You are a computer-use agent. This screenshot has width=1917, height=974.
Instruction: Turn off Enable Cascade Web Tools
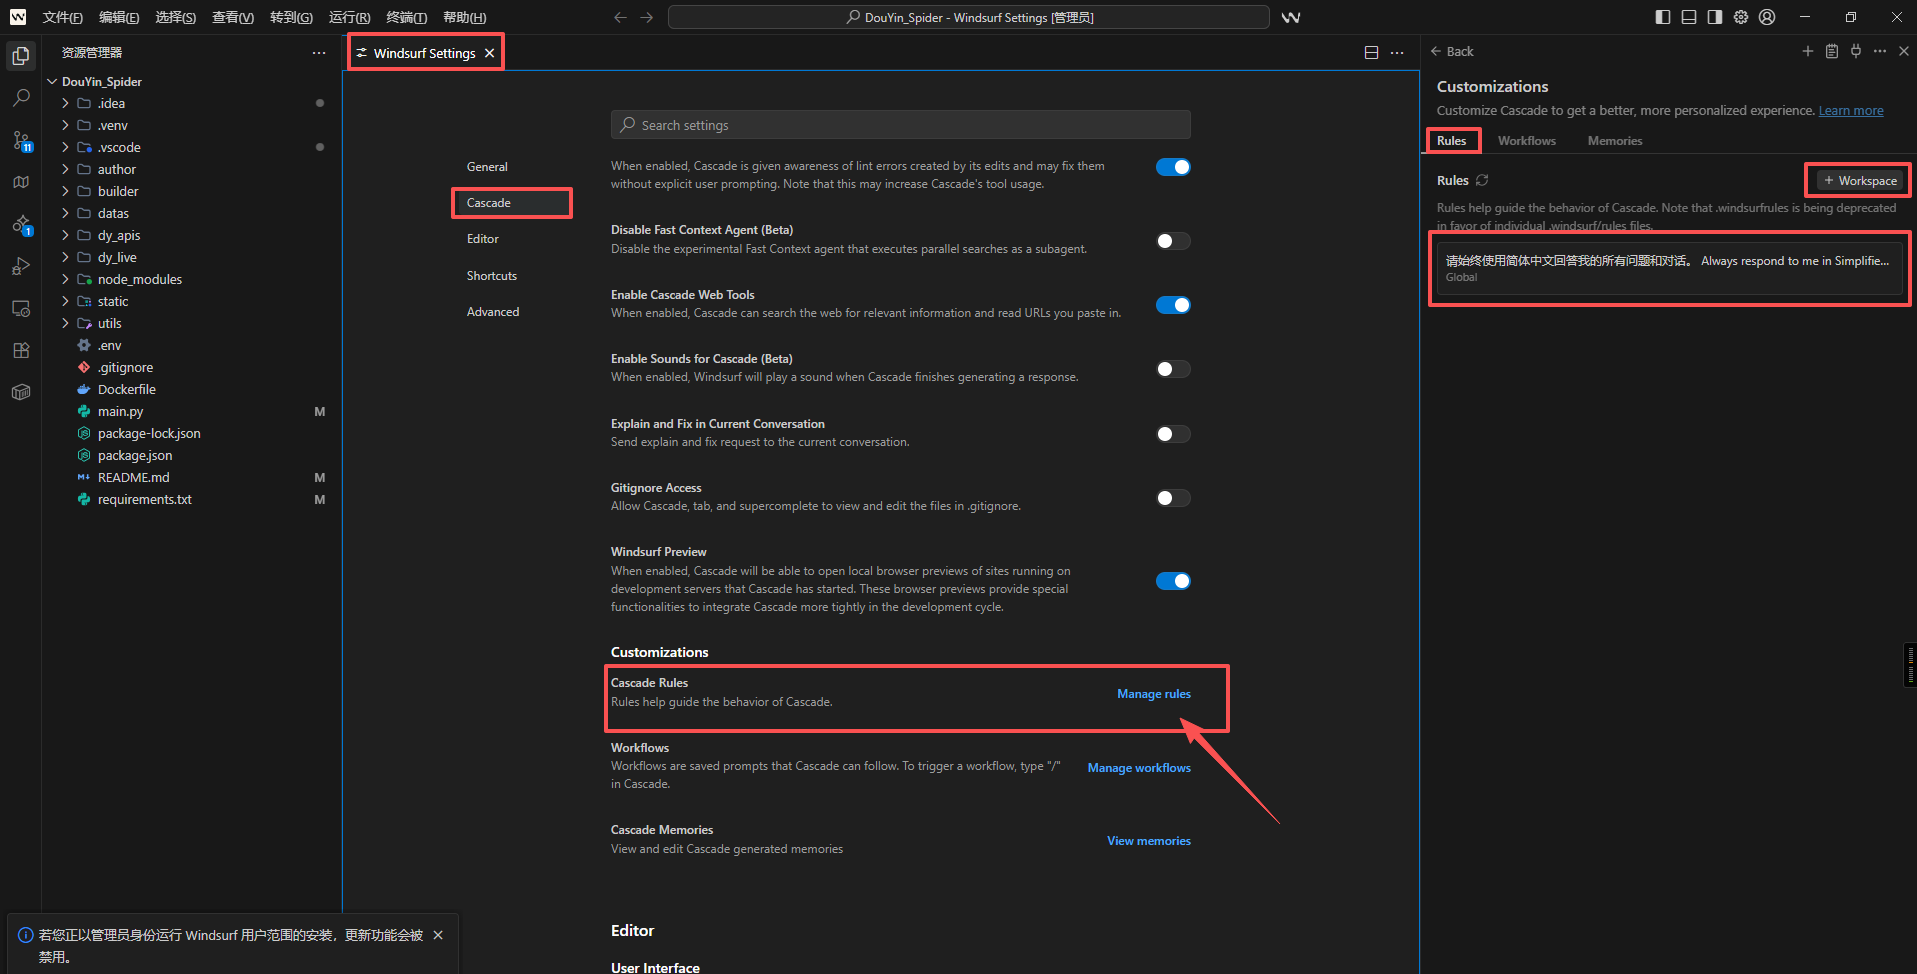[x=1172, y=305]
